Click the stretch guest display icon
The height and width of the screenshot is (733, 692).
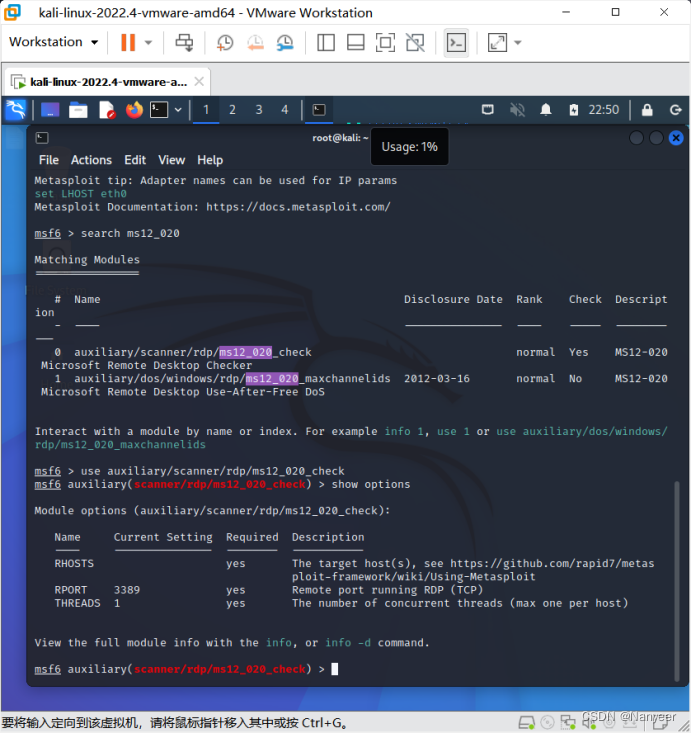(497, 43)
